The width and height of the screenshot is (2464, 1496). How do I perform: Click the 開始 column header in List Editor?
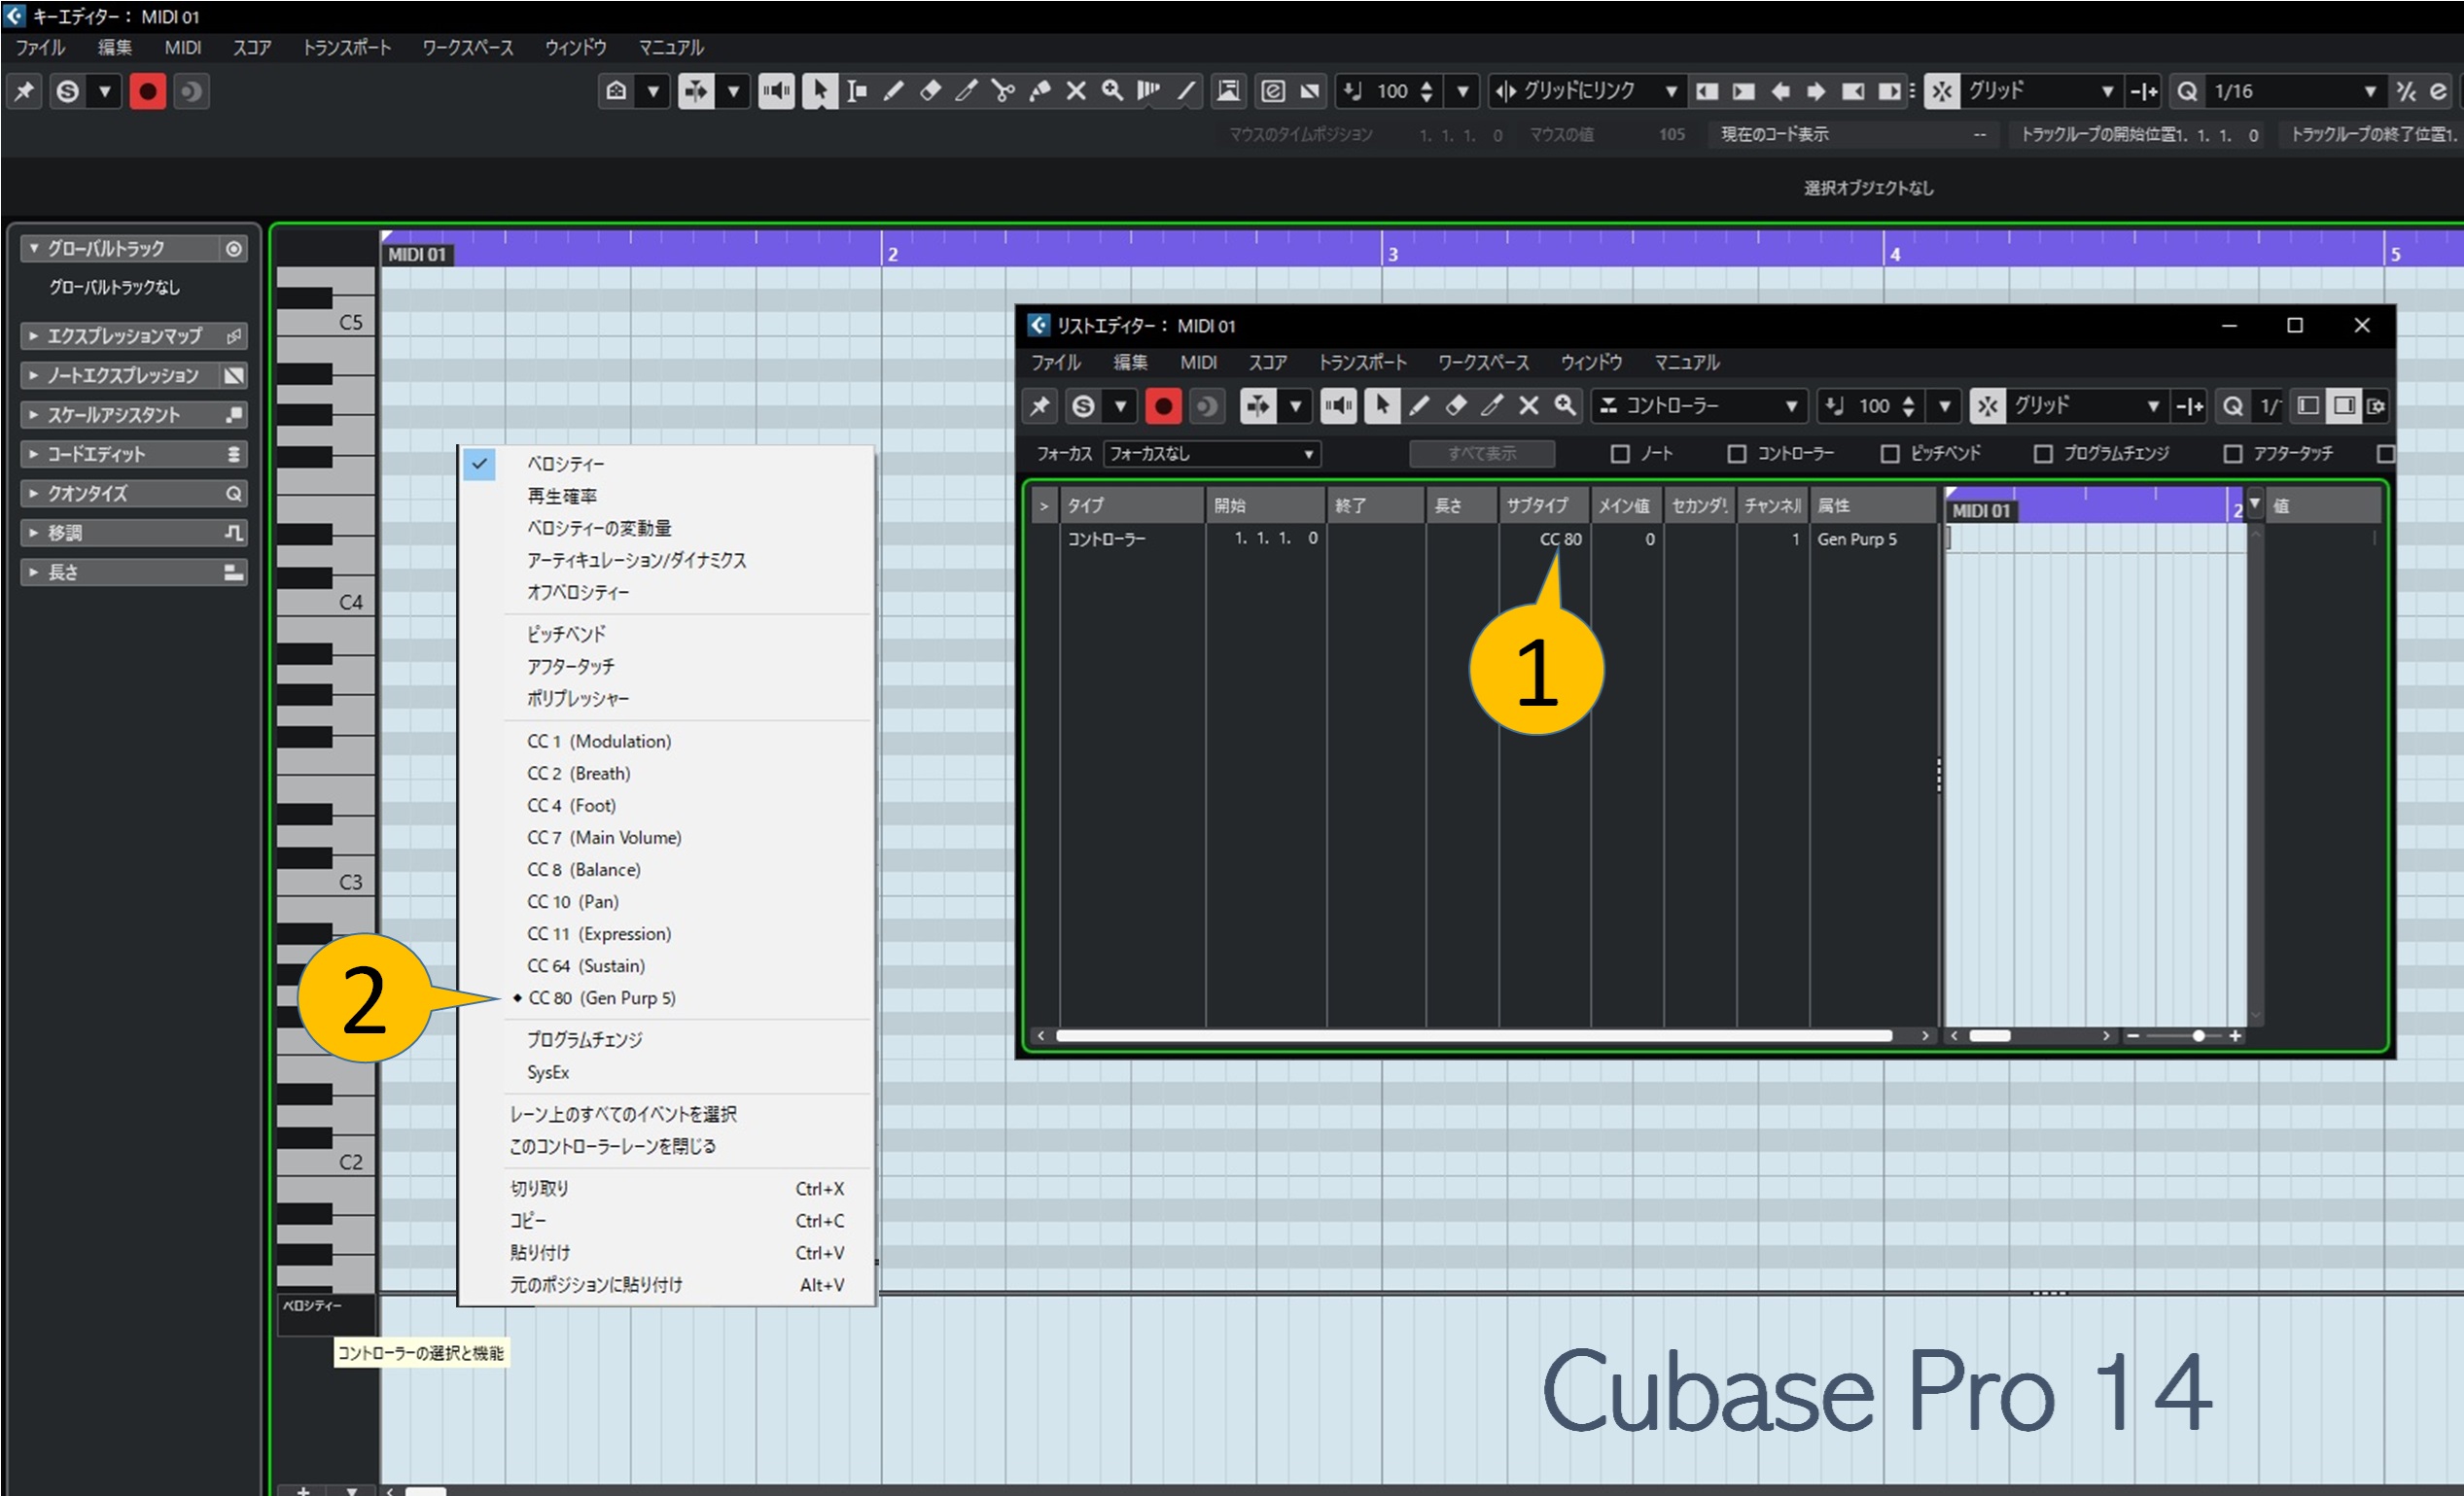tap(1265, 506)
